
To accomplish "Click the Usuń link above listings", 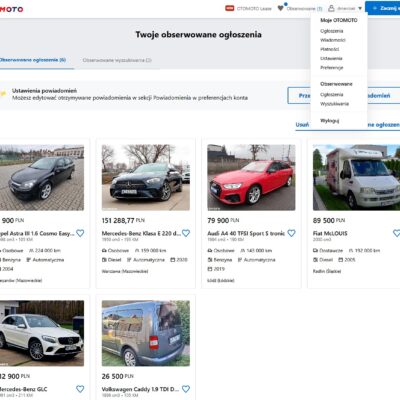I will (302, 125).
